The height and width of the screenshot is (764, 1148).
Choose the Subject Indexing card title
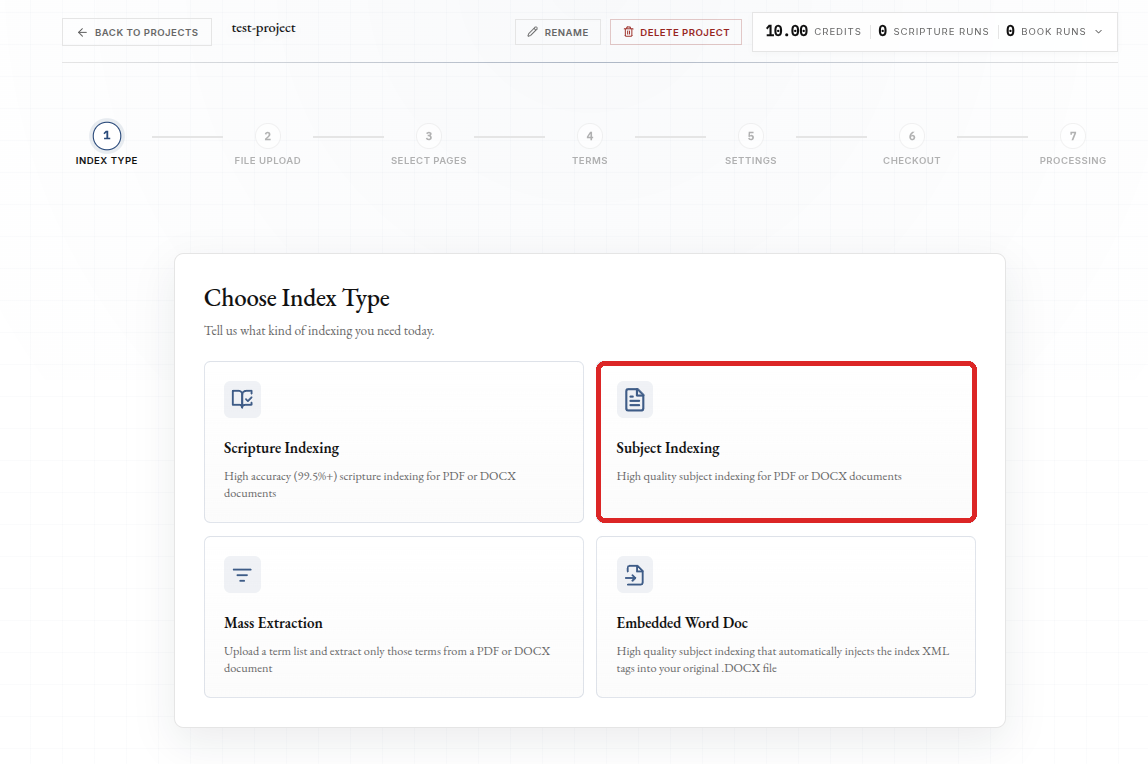(668, 448)
